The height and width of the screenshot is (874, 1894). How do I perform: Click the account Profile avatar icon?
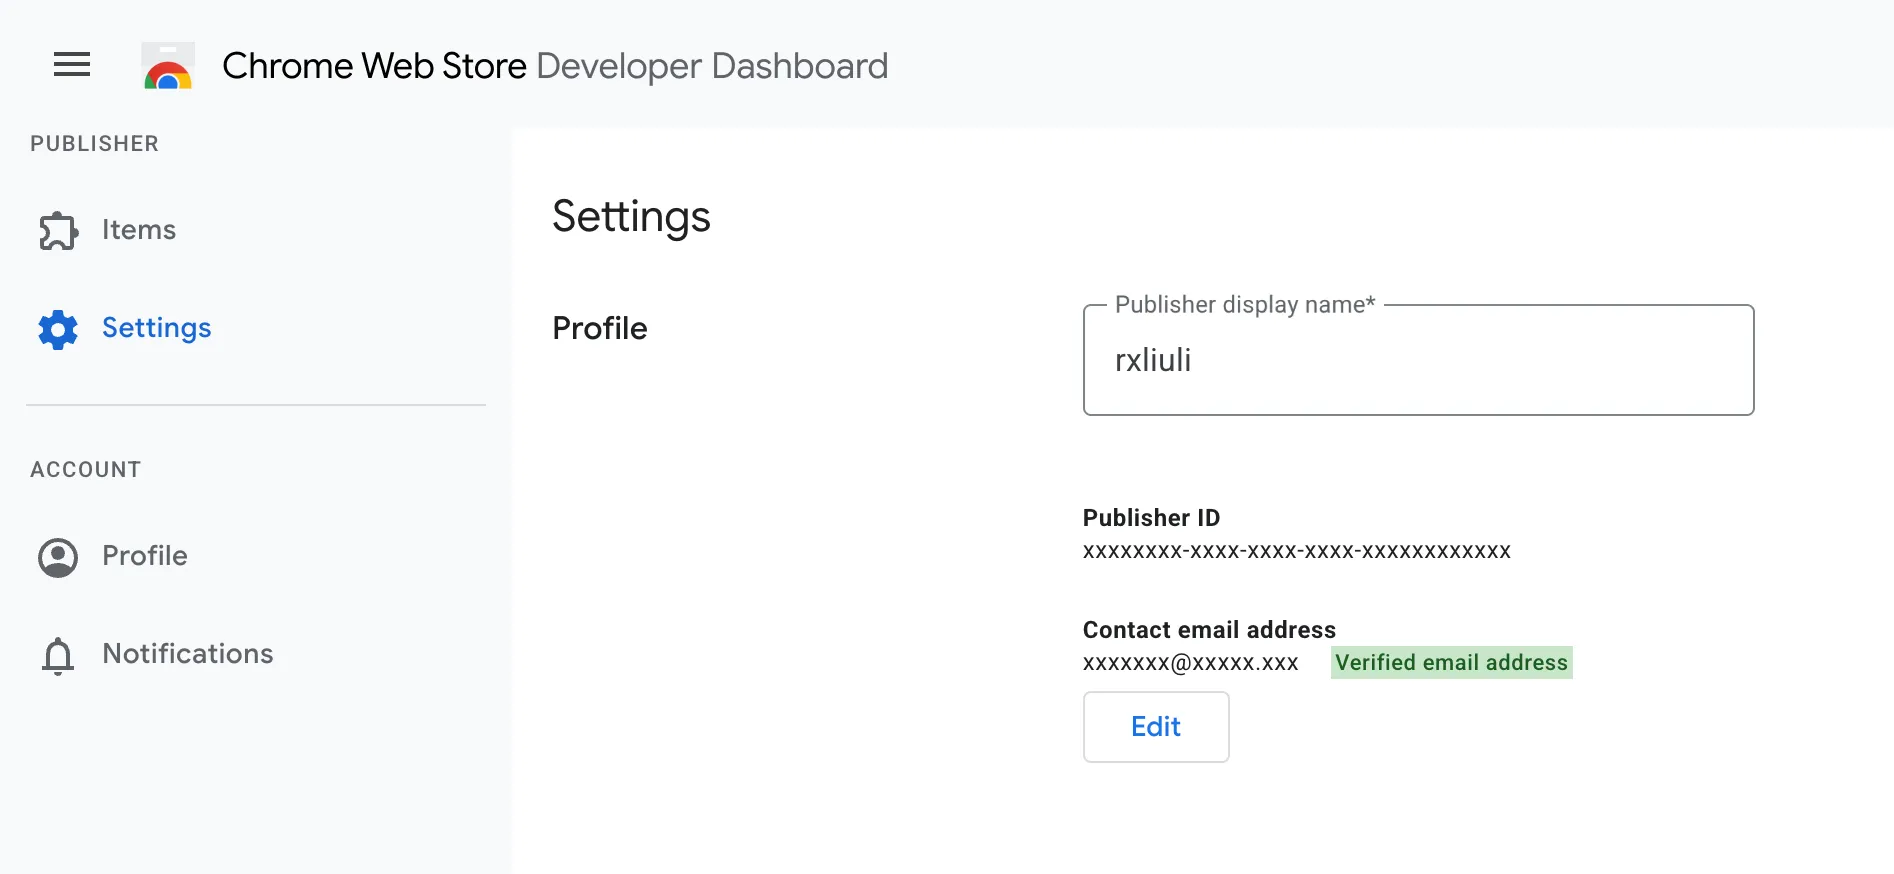(x=58, y=557)
